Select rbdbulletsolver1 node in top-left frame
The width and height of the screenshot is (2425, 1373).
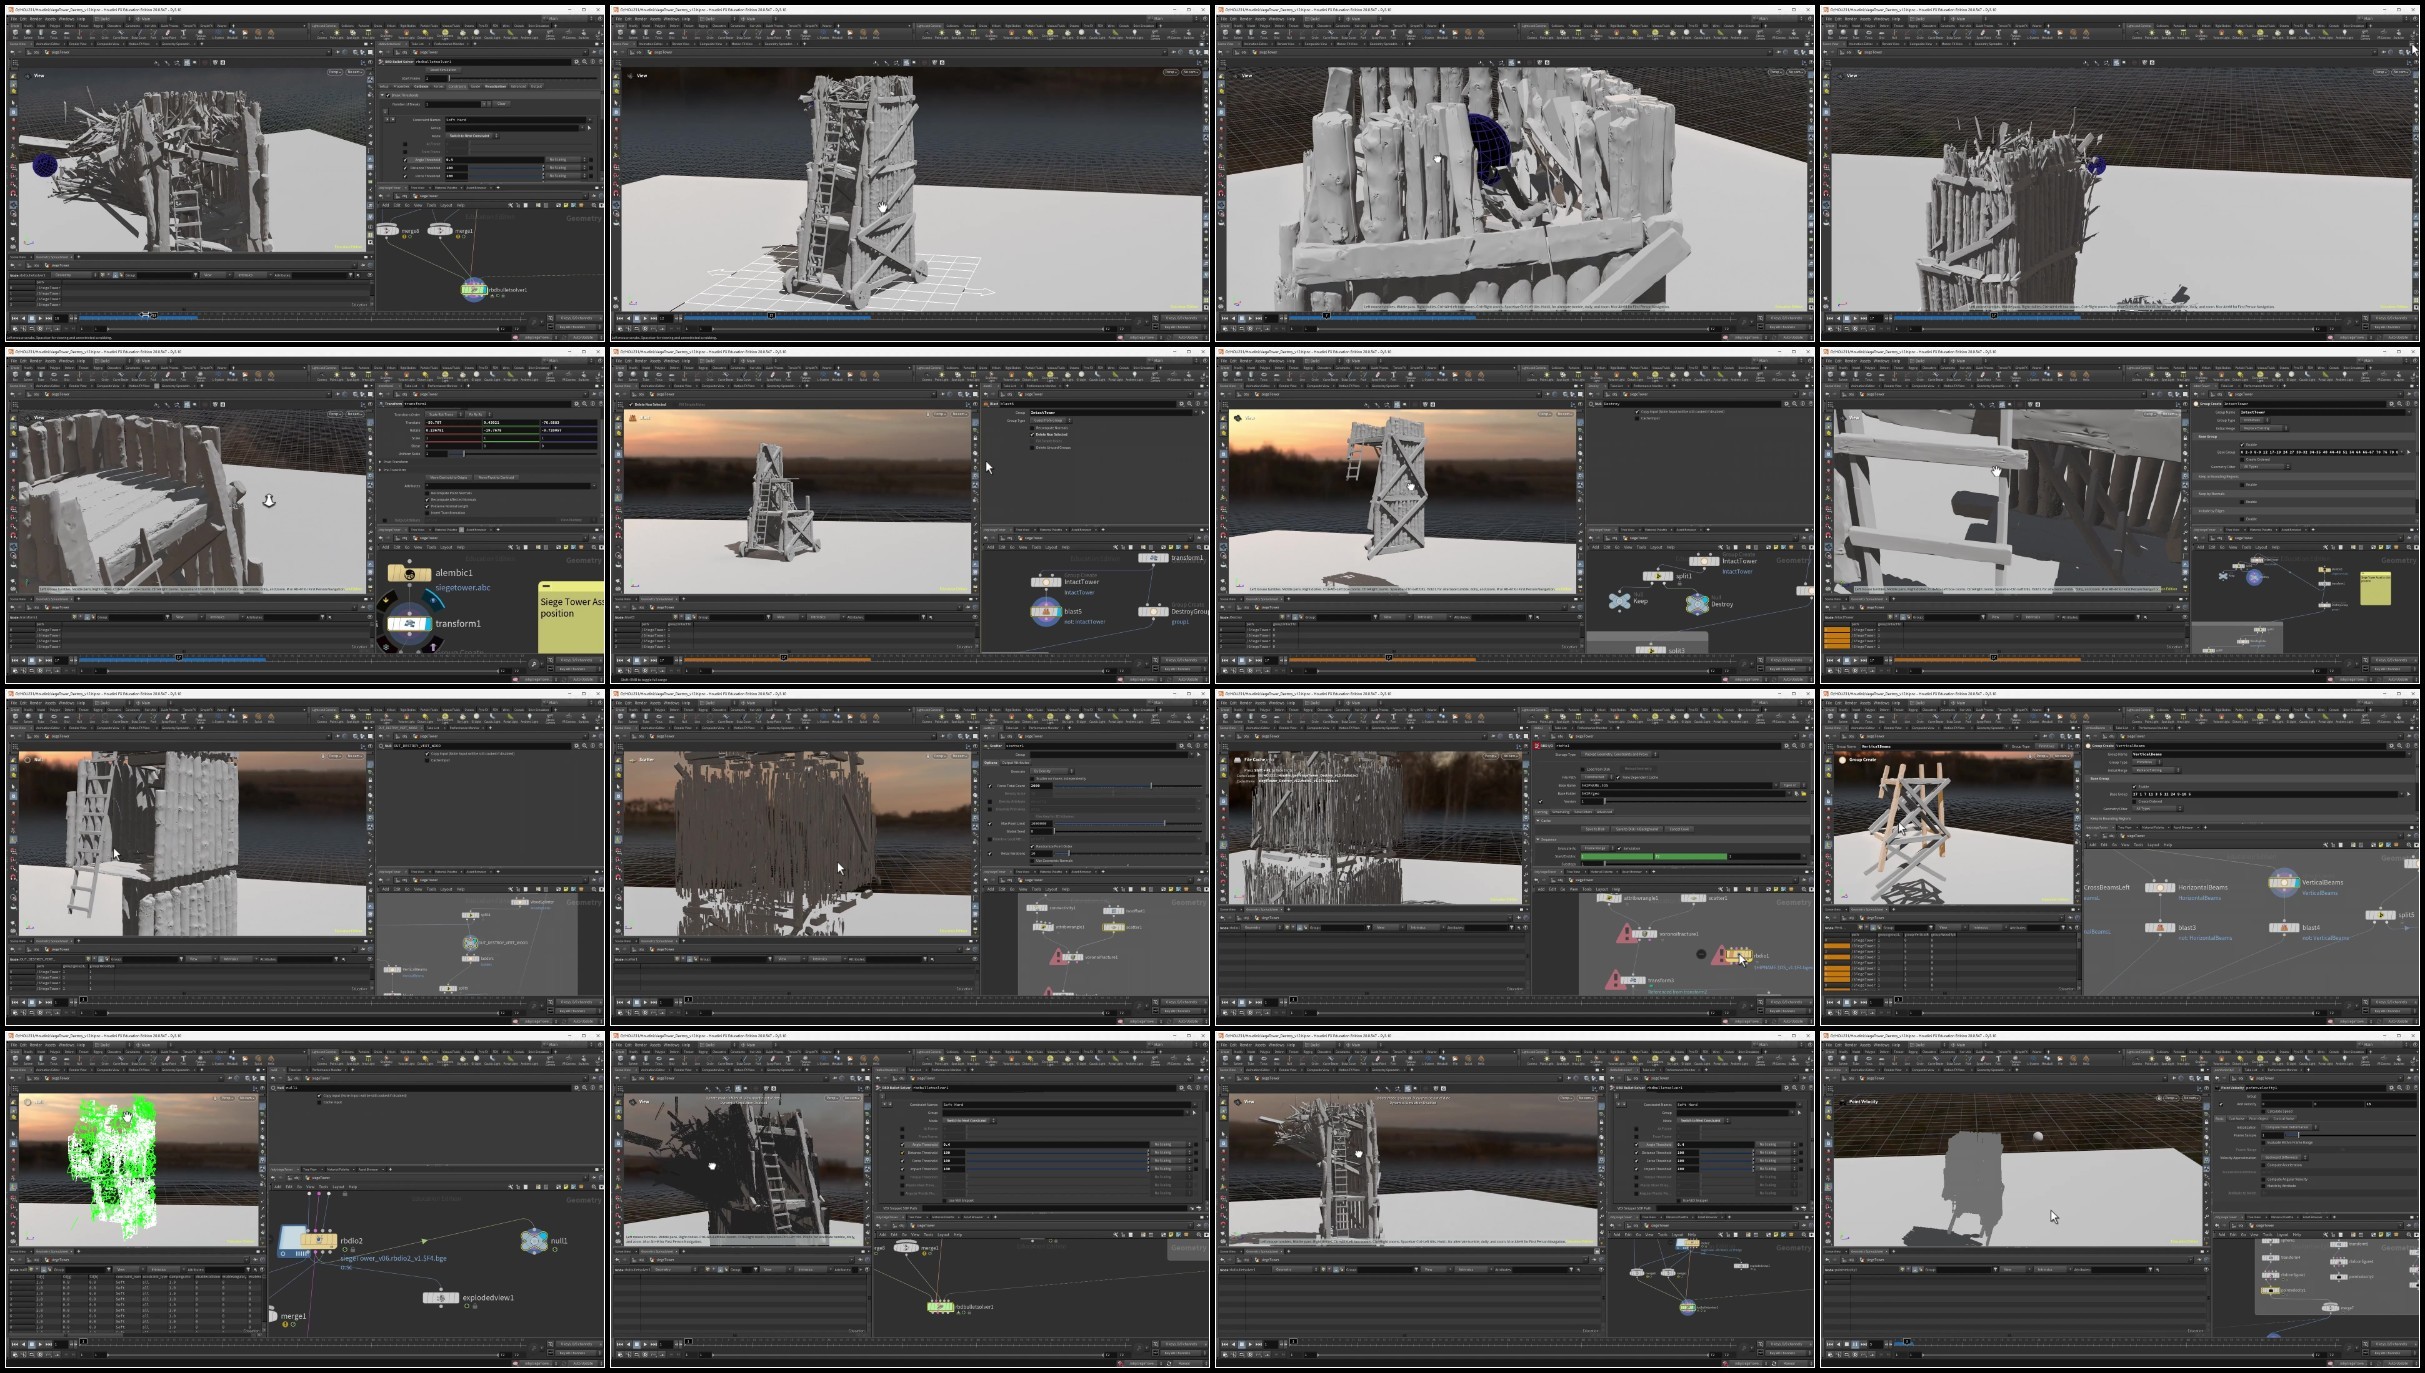(x=473, y=289)
